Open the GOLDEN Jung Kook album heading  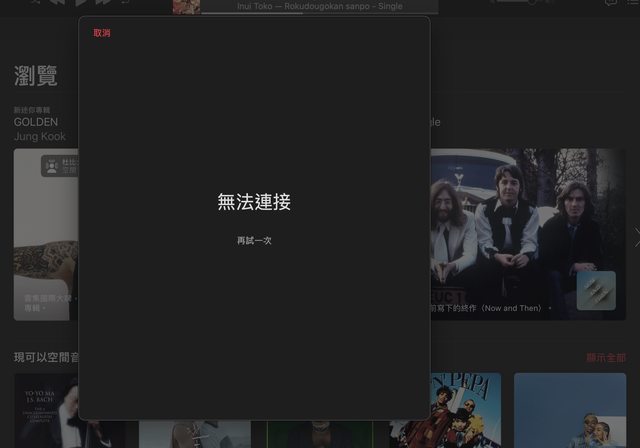(x=36, y=122)
